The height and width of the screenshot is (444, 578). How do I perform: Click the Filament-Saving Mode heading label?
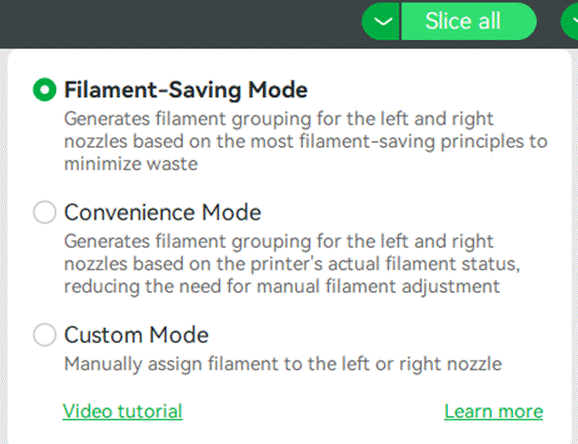pos(186,90)
